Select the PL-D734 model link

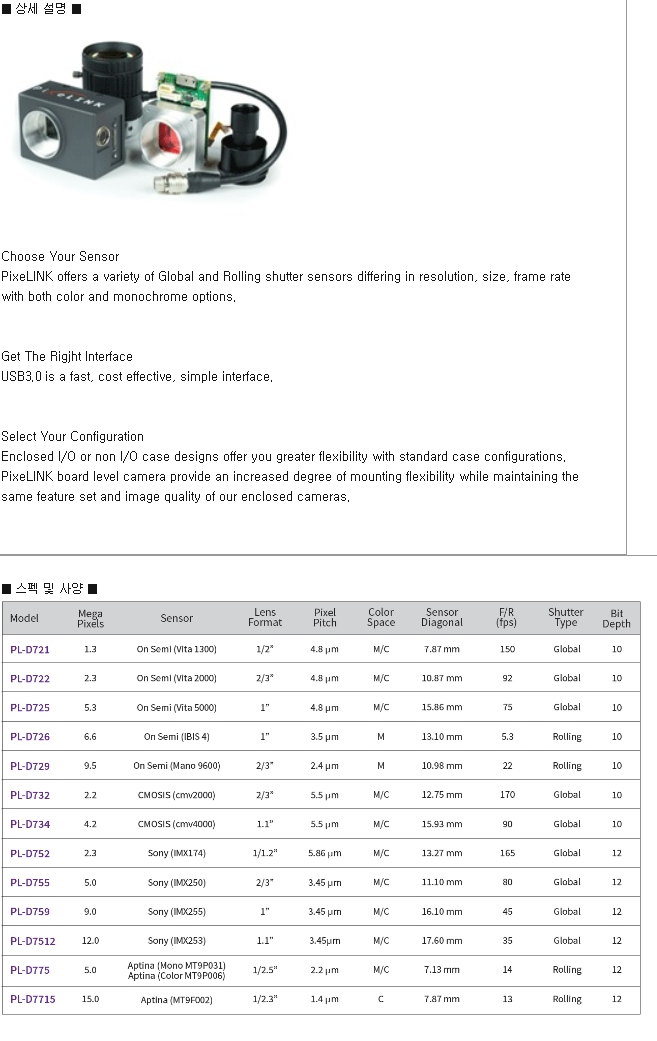pos(30,824)
